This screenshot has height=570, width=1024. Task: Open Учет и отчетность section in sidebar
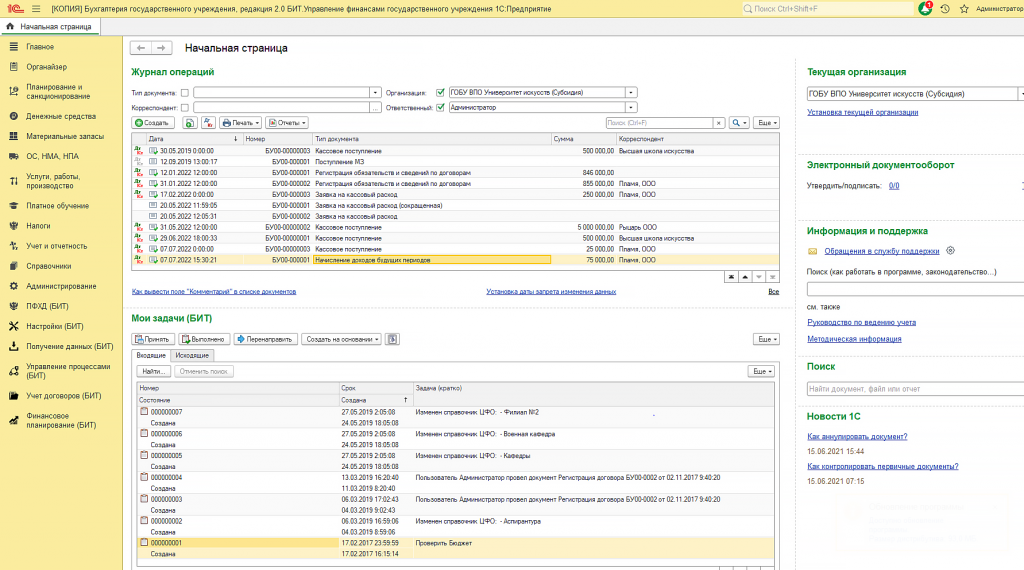(x=56, y=246)
